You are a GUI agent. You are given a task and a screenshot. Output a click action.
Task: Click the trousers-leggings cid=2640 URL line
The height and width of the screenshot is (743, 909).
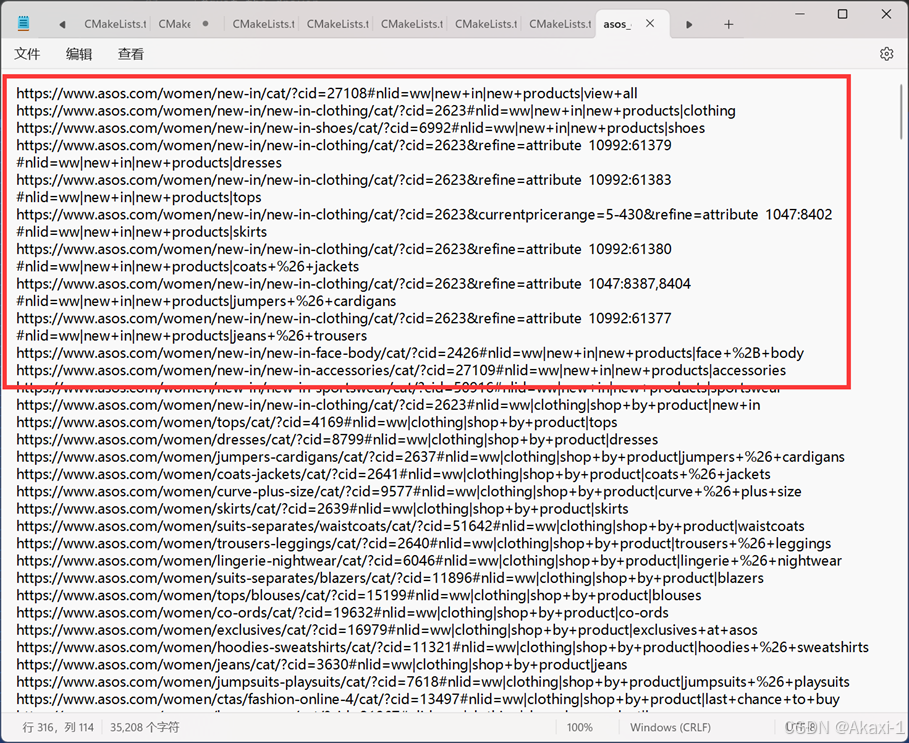point(424,544)
